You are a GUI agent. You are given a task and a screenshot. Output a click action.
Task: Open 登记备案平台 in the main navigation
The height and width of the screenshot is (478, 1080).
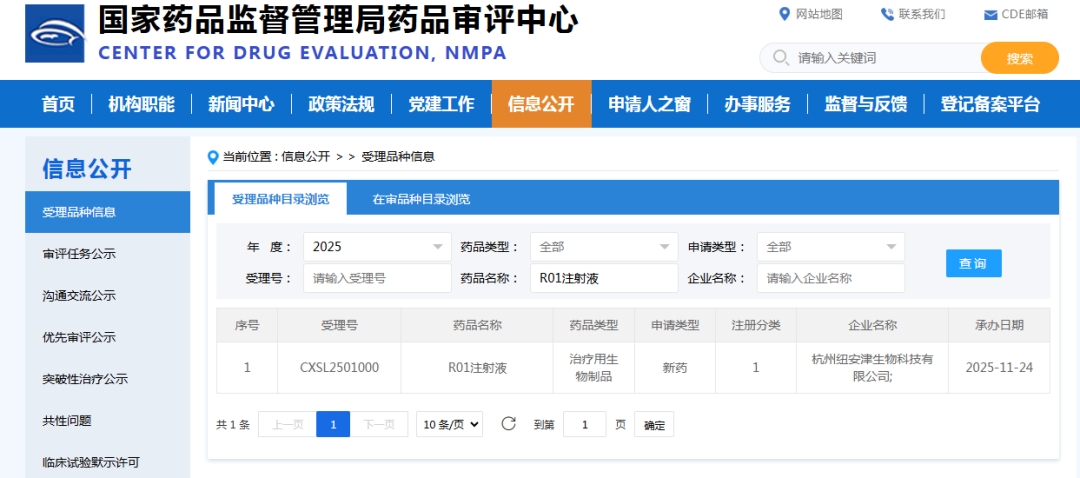pos(990,105)
